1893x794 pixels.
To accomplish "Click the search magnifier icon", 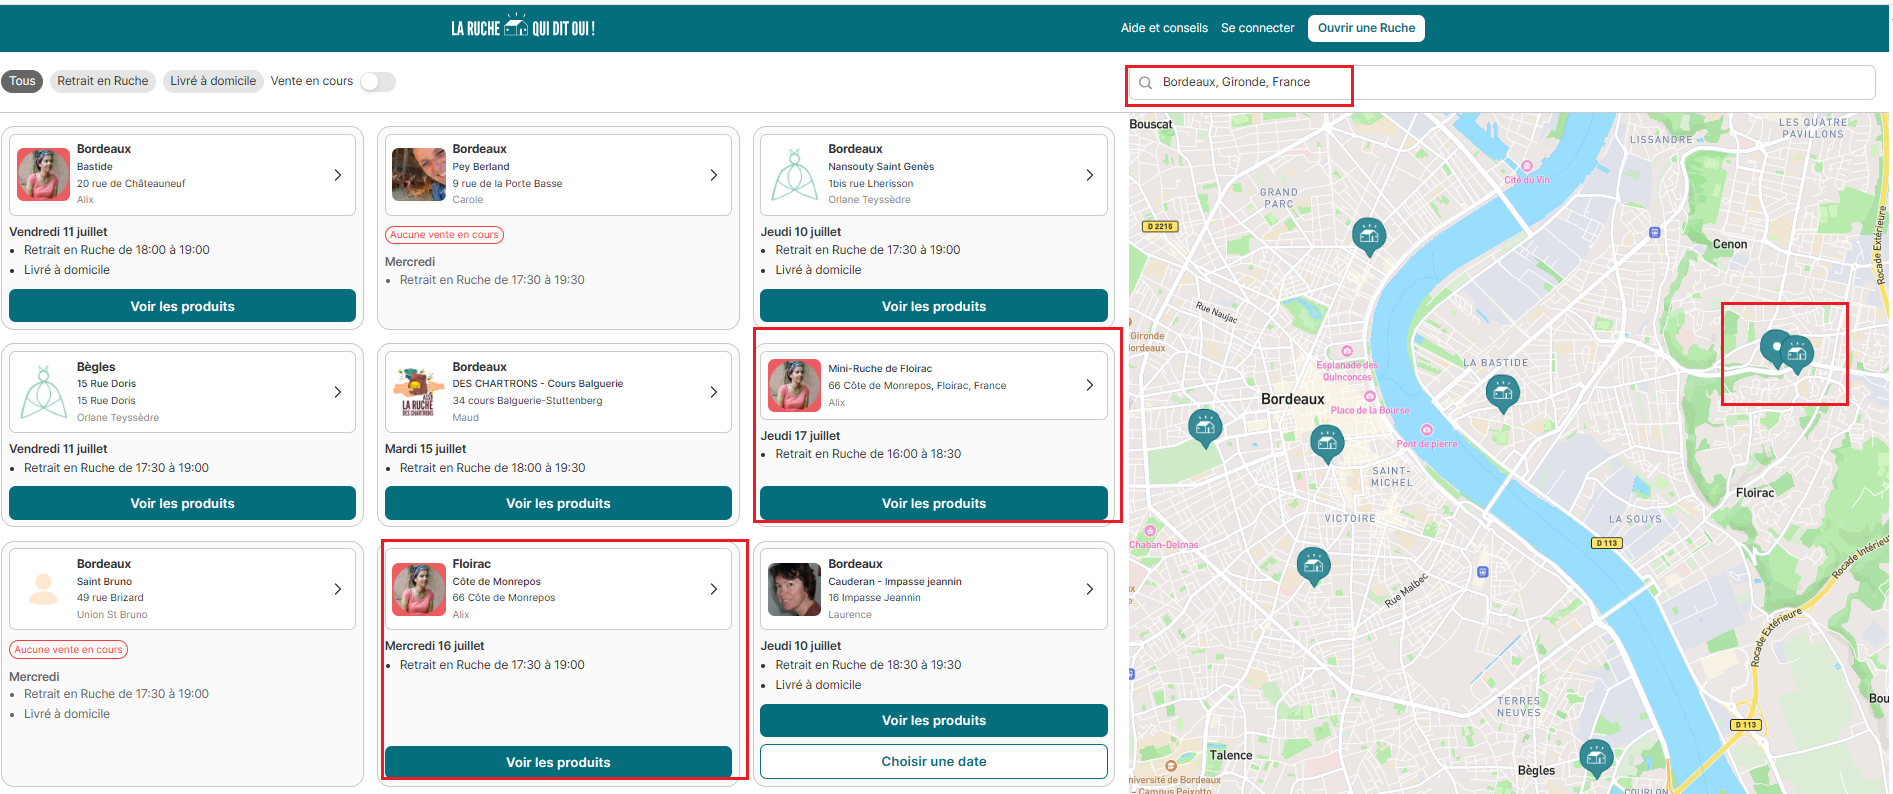I will [x=1146, y=83].
